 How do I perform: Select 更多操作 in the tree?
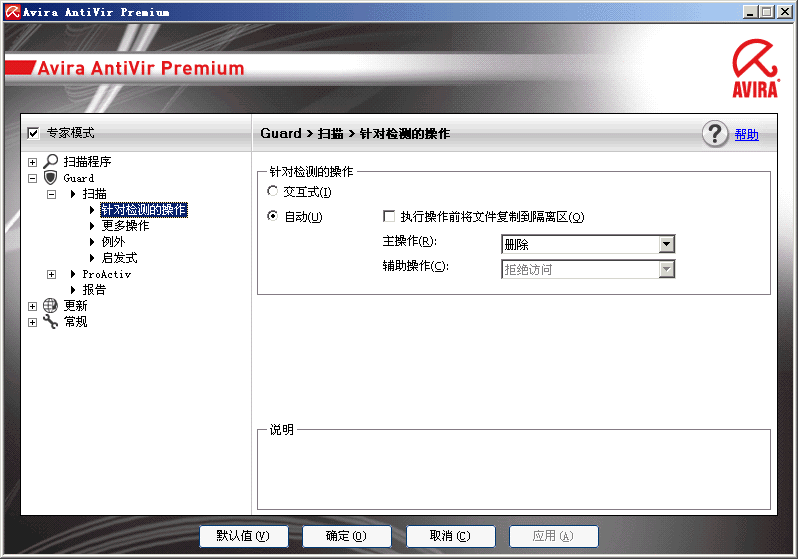[125, 226]
